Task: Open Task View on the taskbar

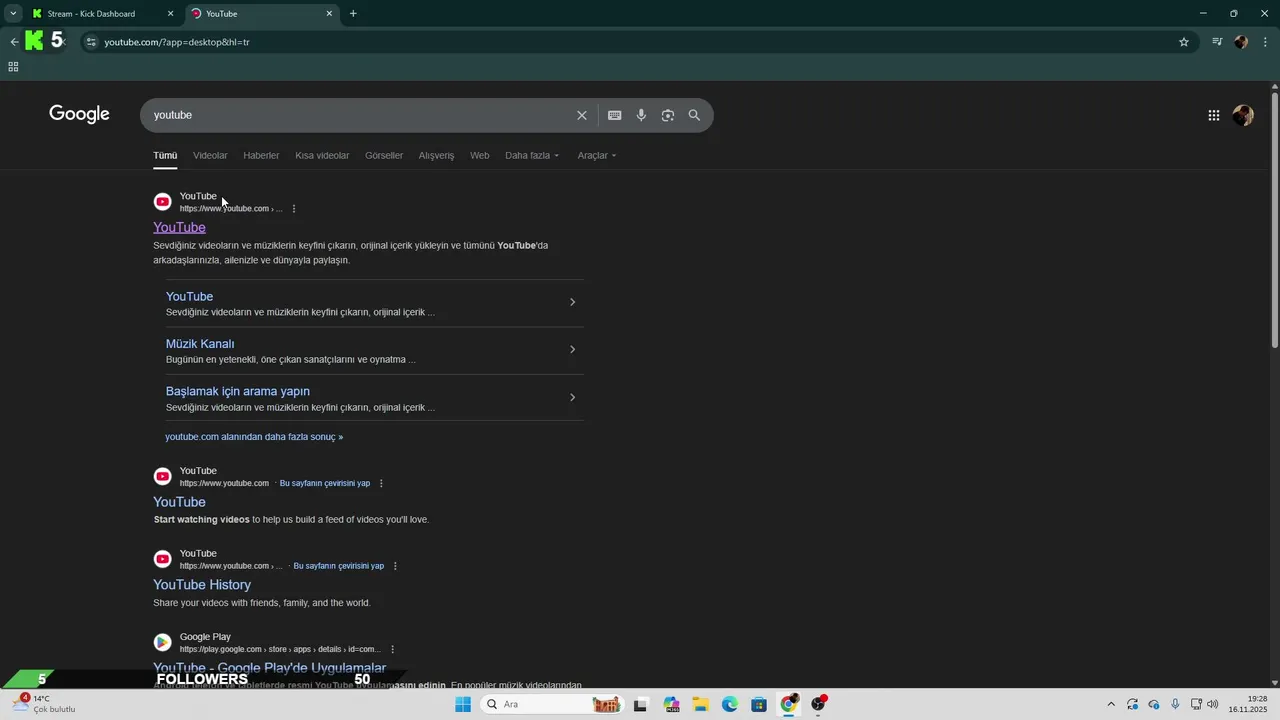Action: click(641, 704)
